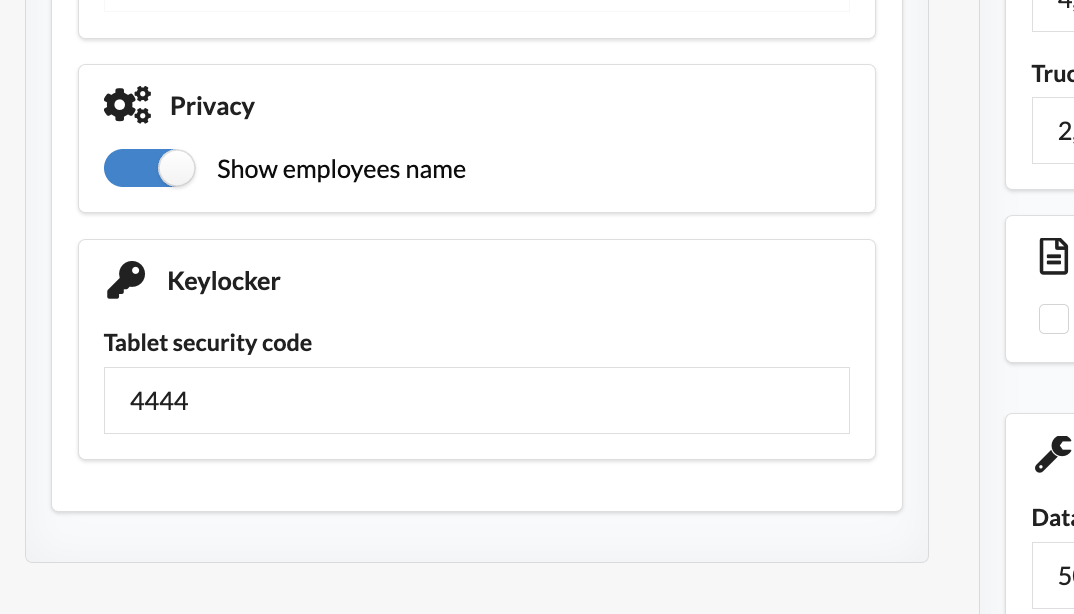Image resolution: width=1074 pixels, height=614 pixels.
Task: Click the Keylocker key icon
Action: 126,281
